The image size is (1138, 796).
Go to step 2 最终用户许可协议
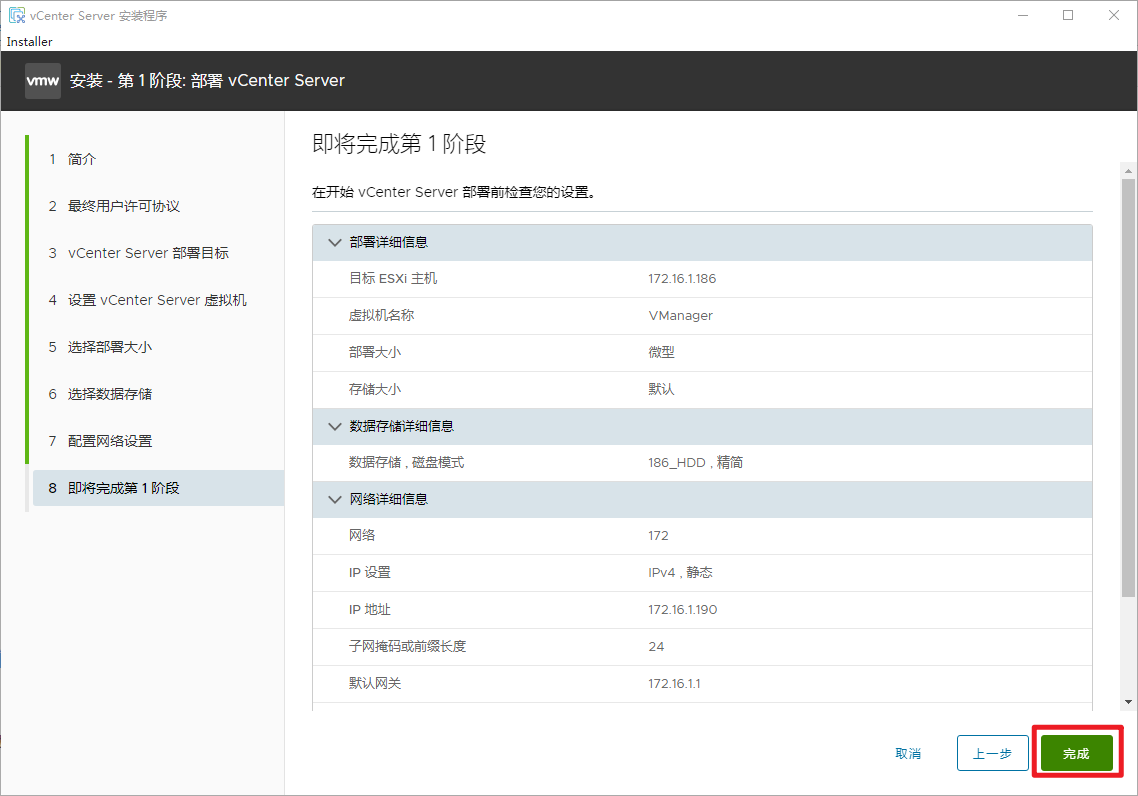pos(123,206)
